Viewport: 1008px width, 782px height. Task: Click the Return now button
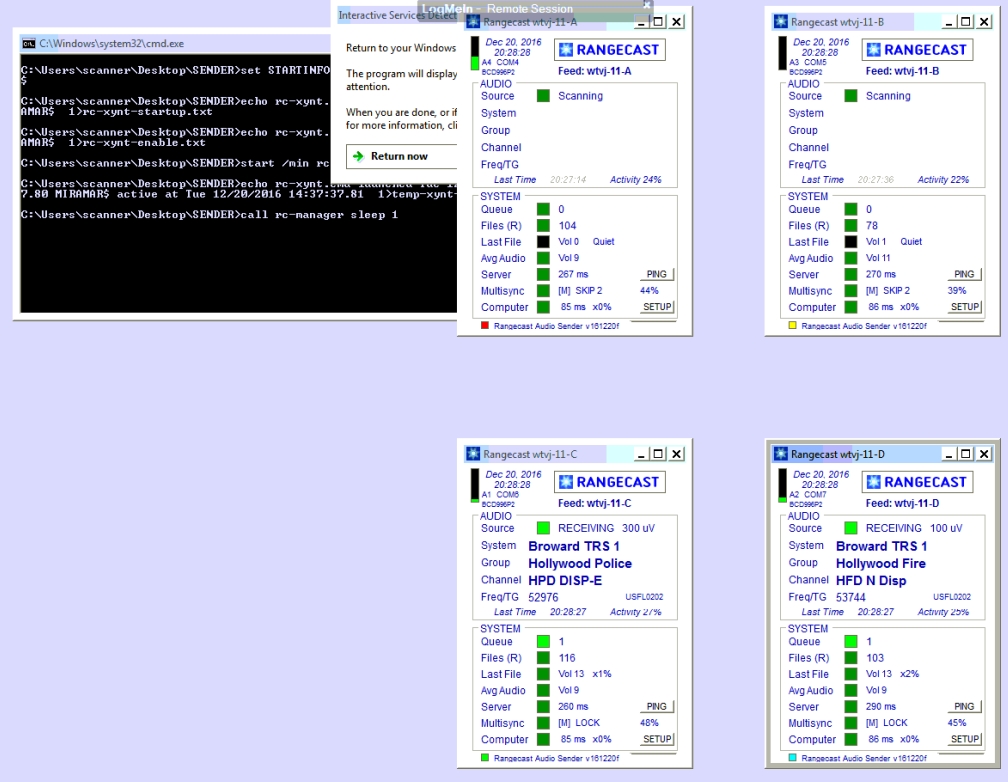pyautogui.click(x=402, y=156)
